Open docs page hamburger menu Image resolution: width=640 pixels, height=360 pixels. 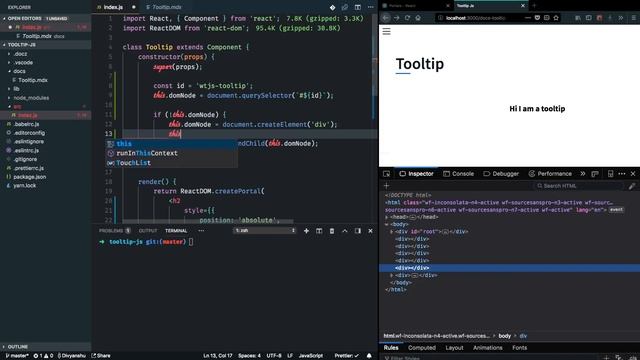click(386, 31)
